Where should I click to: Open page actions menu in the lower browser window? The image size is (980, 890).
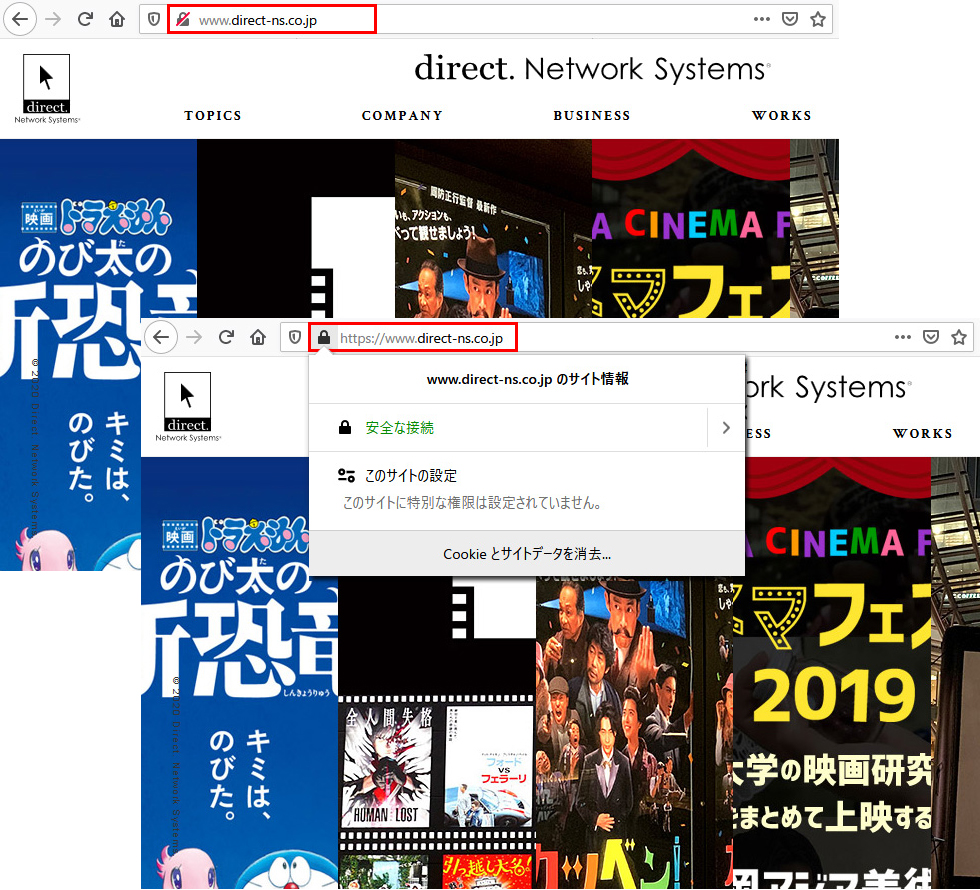tap(902, 338)
